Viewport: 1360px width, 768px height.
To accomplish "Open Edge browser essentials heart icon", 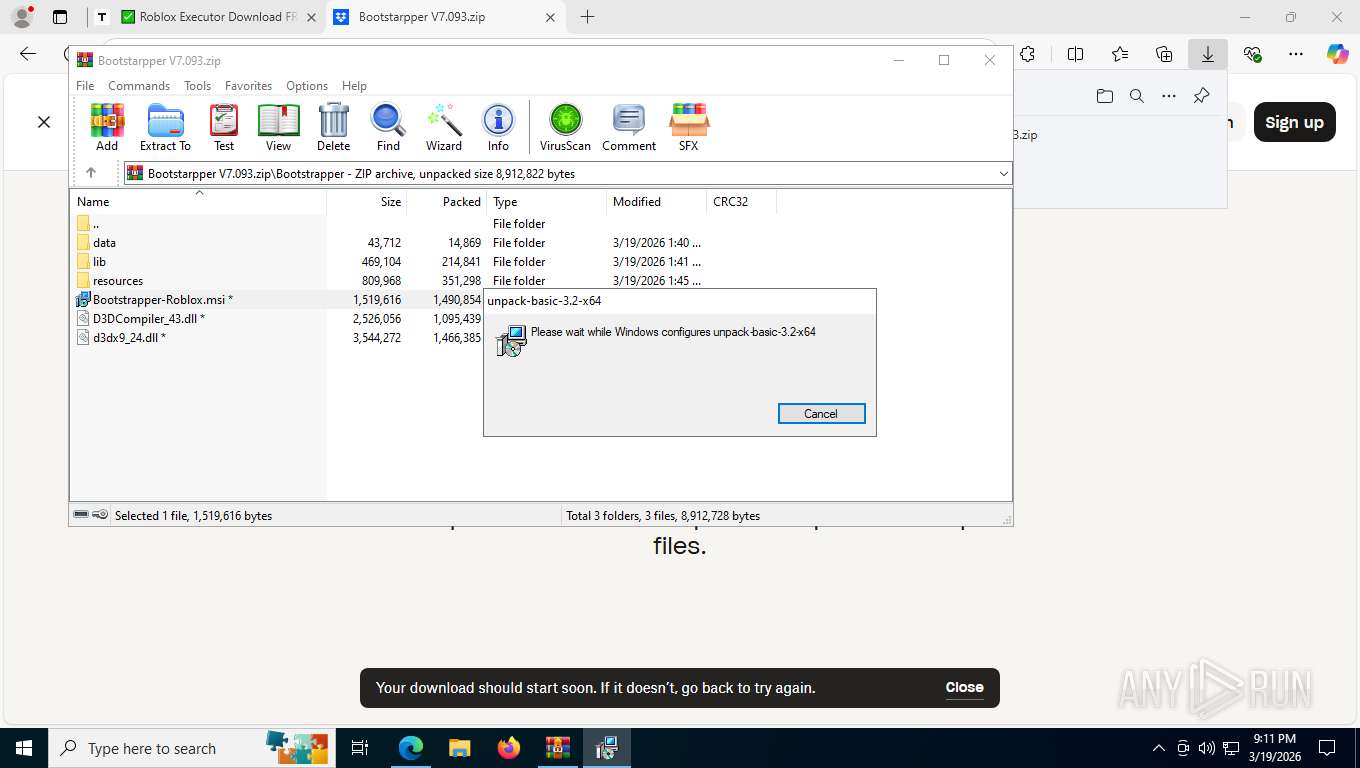I will (1252, 54).
